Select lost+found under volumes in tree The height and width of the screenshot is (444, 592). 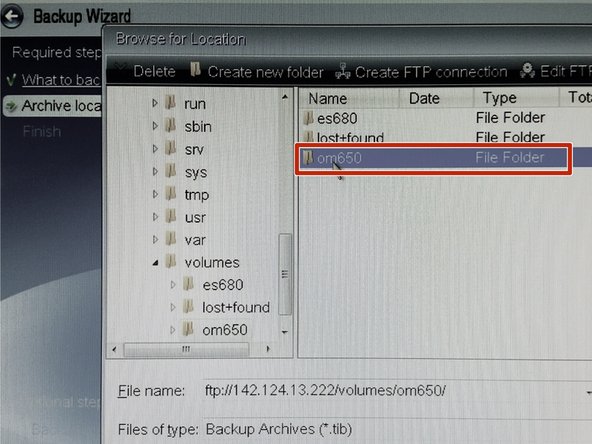(x=236, y=308)
